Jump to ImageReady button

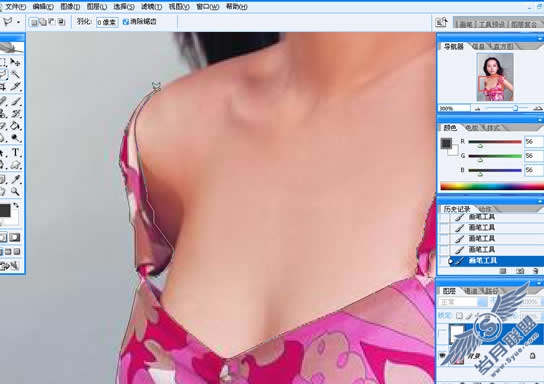(x=9, y=266)
